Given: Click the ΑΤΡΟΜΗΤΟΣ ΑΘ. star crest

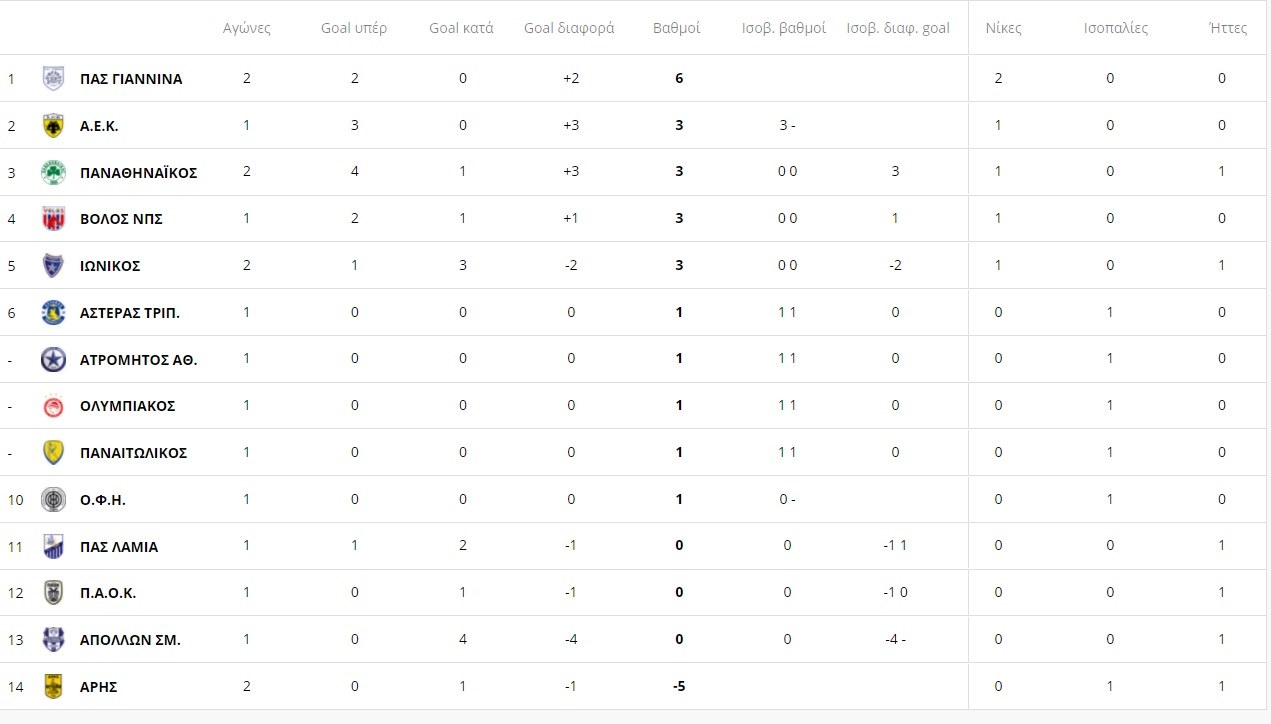Looking at the screenshot, I should click(x=53, y=359).
